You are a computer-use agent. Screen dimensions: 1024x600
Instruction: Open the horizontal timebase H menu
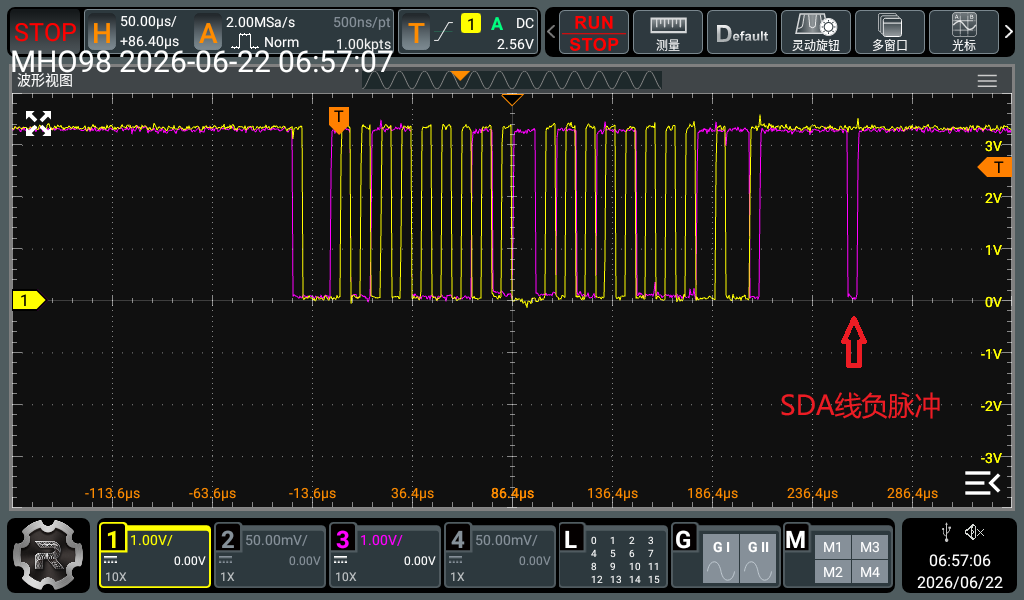101,32
